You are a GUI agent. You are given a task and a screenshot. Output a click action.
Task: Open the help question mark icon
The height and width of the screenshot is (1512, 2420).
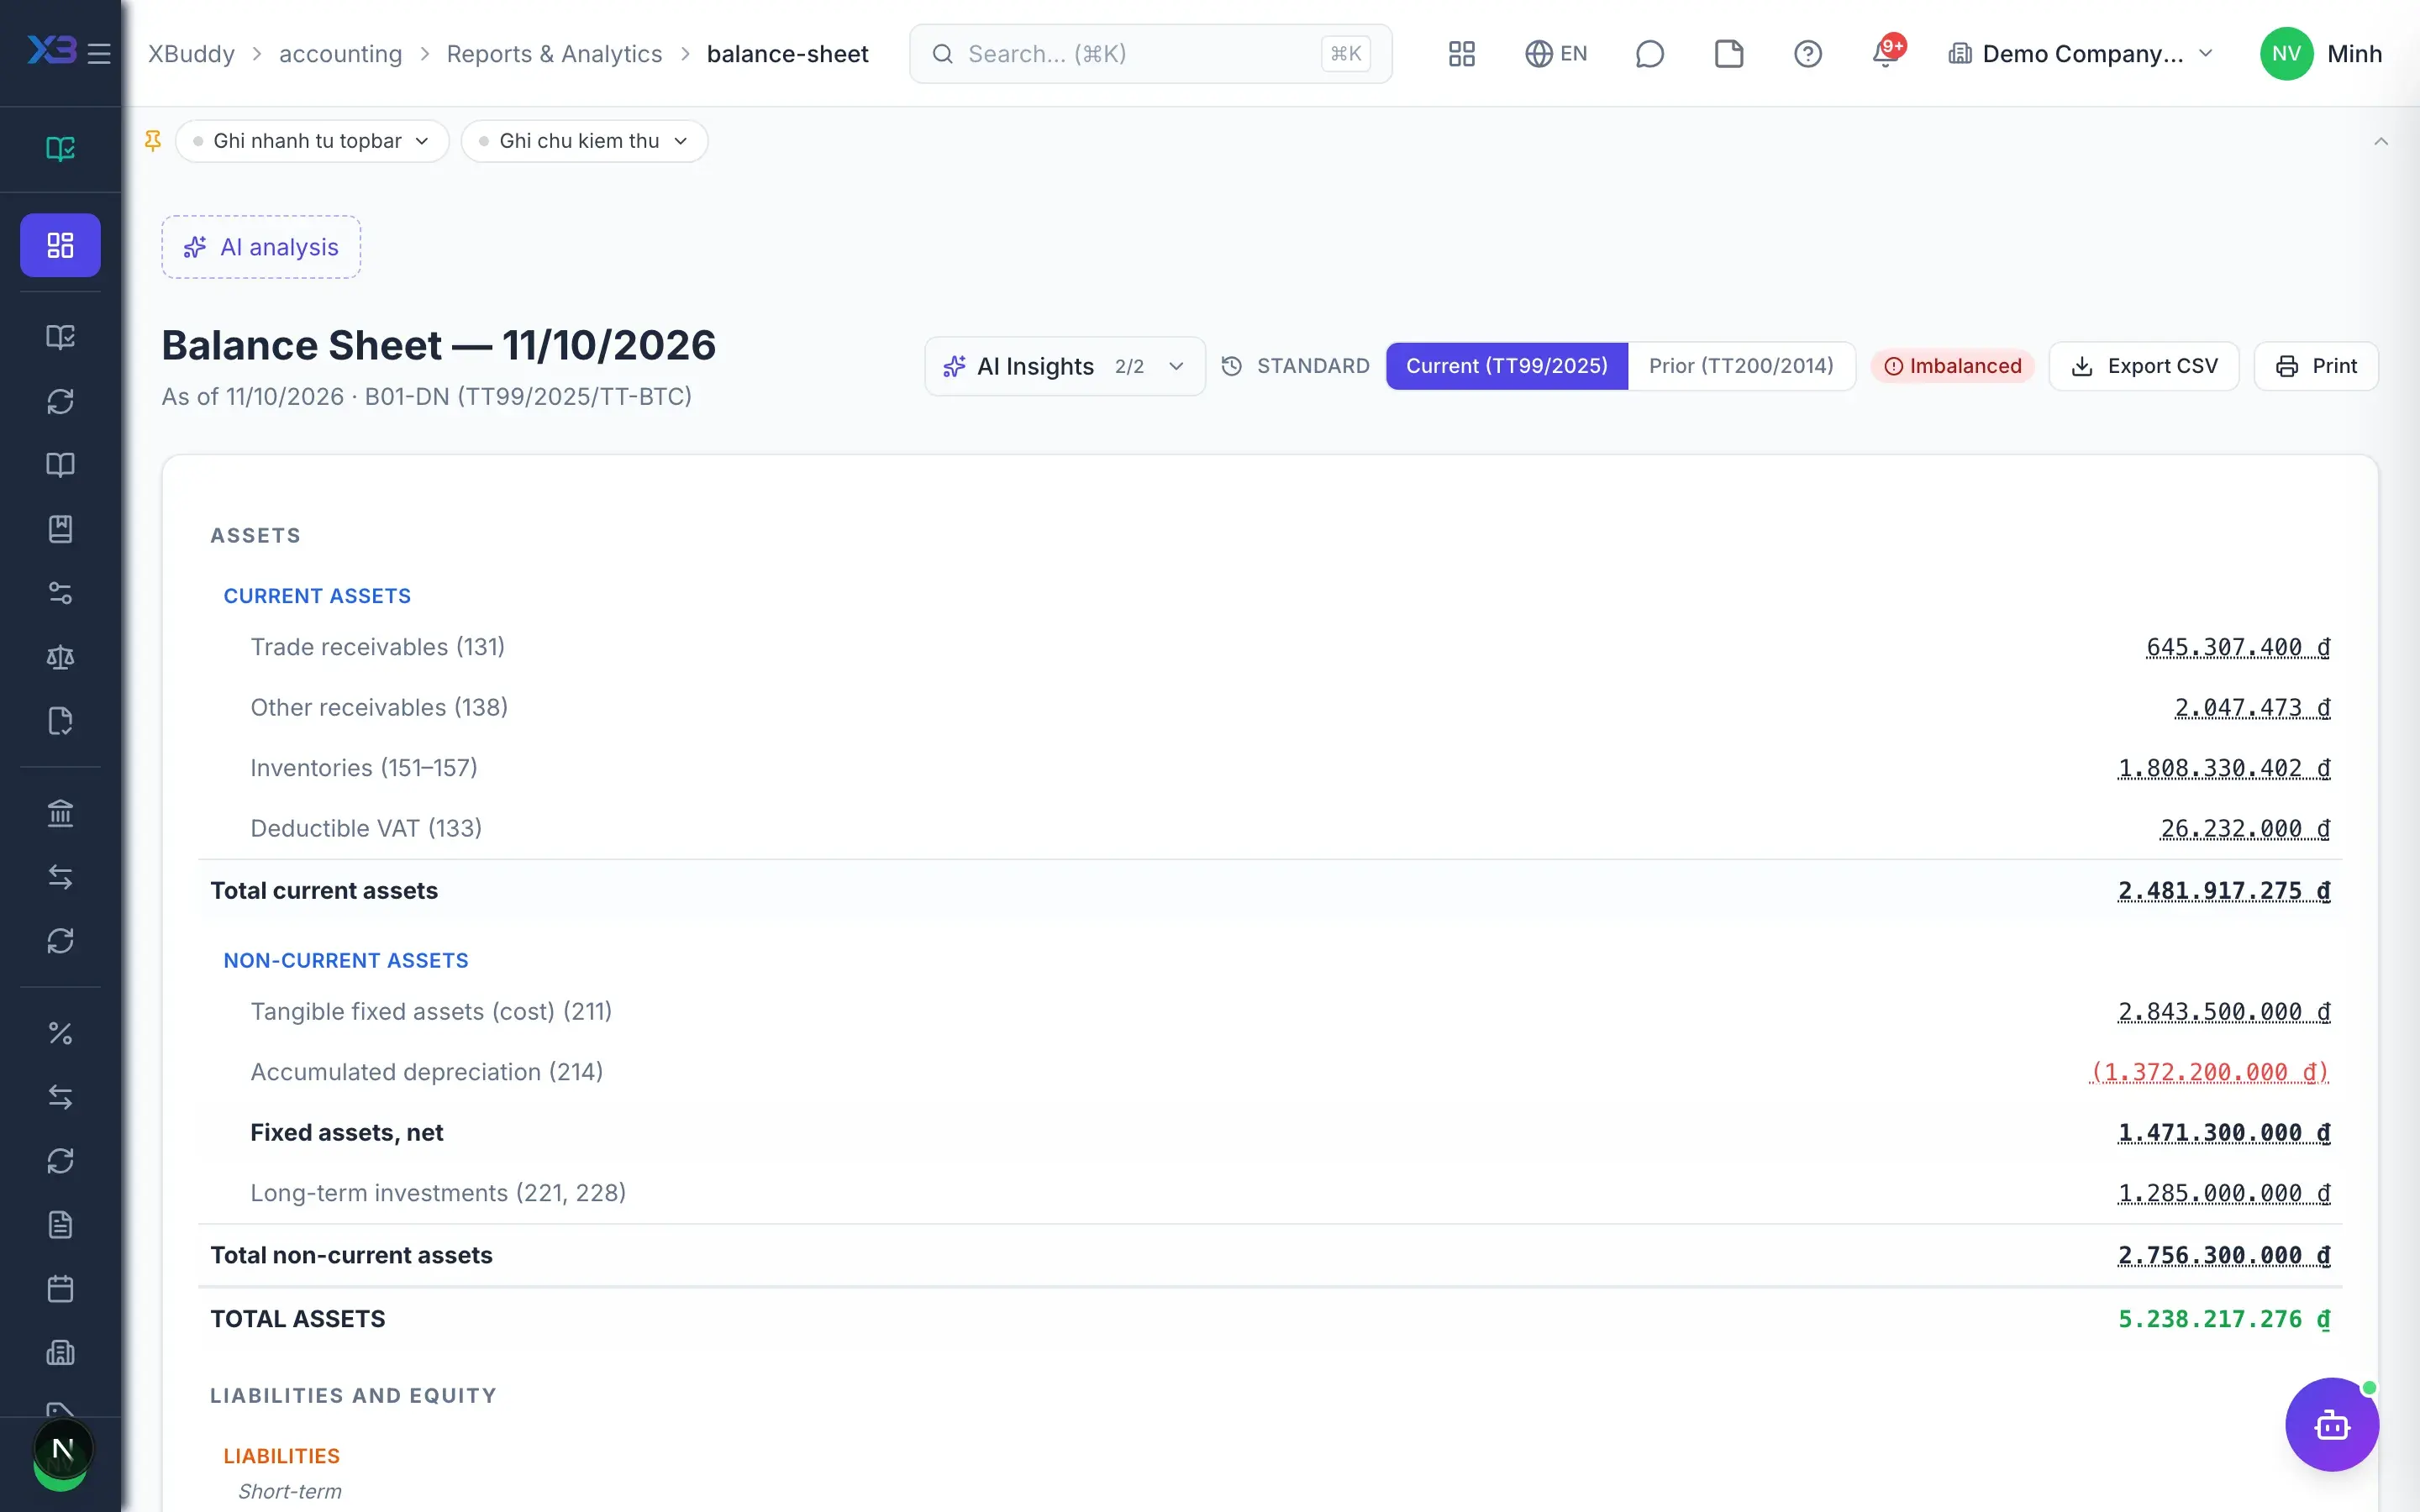[x=1807, y=54]
